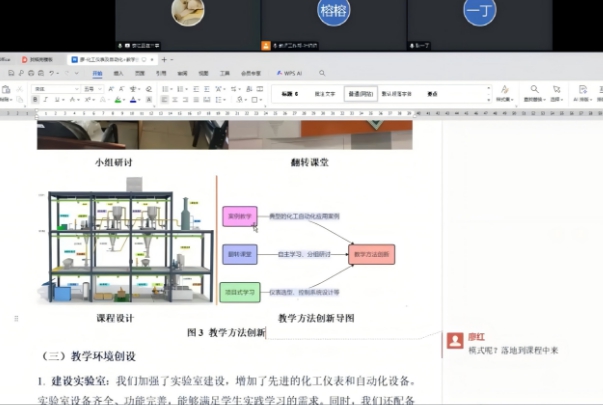This screenshot has height=405, width=603.
Task: Decrease font size with shrink-font icon
Action: coord(122,89)
